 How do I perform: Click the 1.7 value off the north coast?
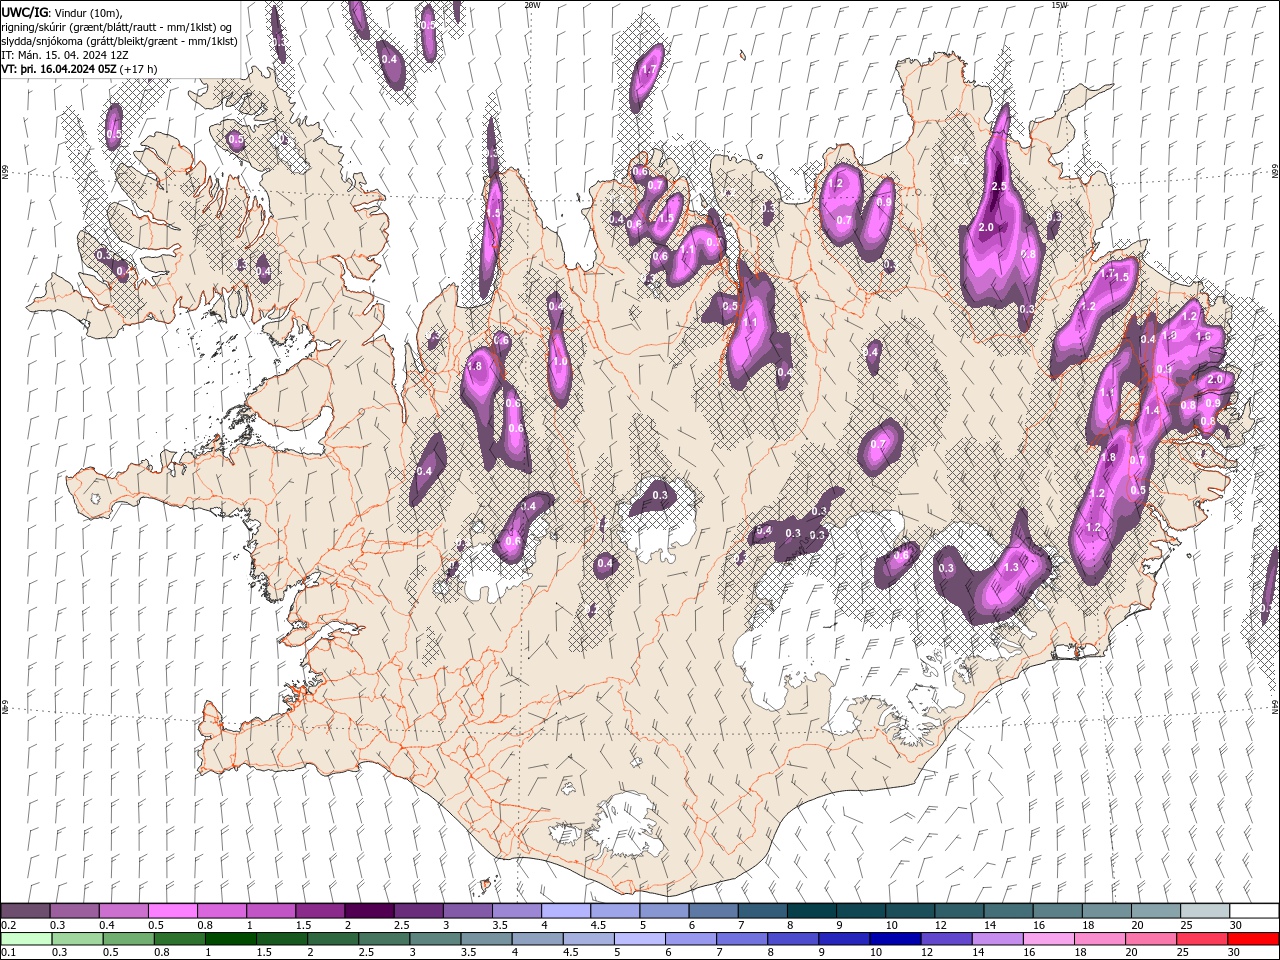(x=648, y=70)
